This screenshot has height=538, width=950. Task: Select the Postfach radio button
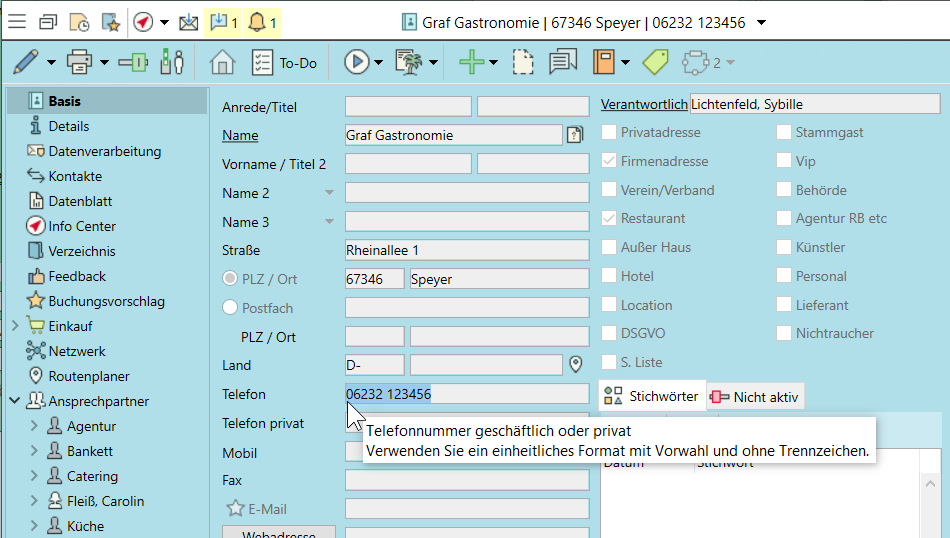point(230,308)
